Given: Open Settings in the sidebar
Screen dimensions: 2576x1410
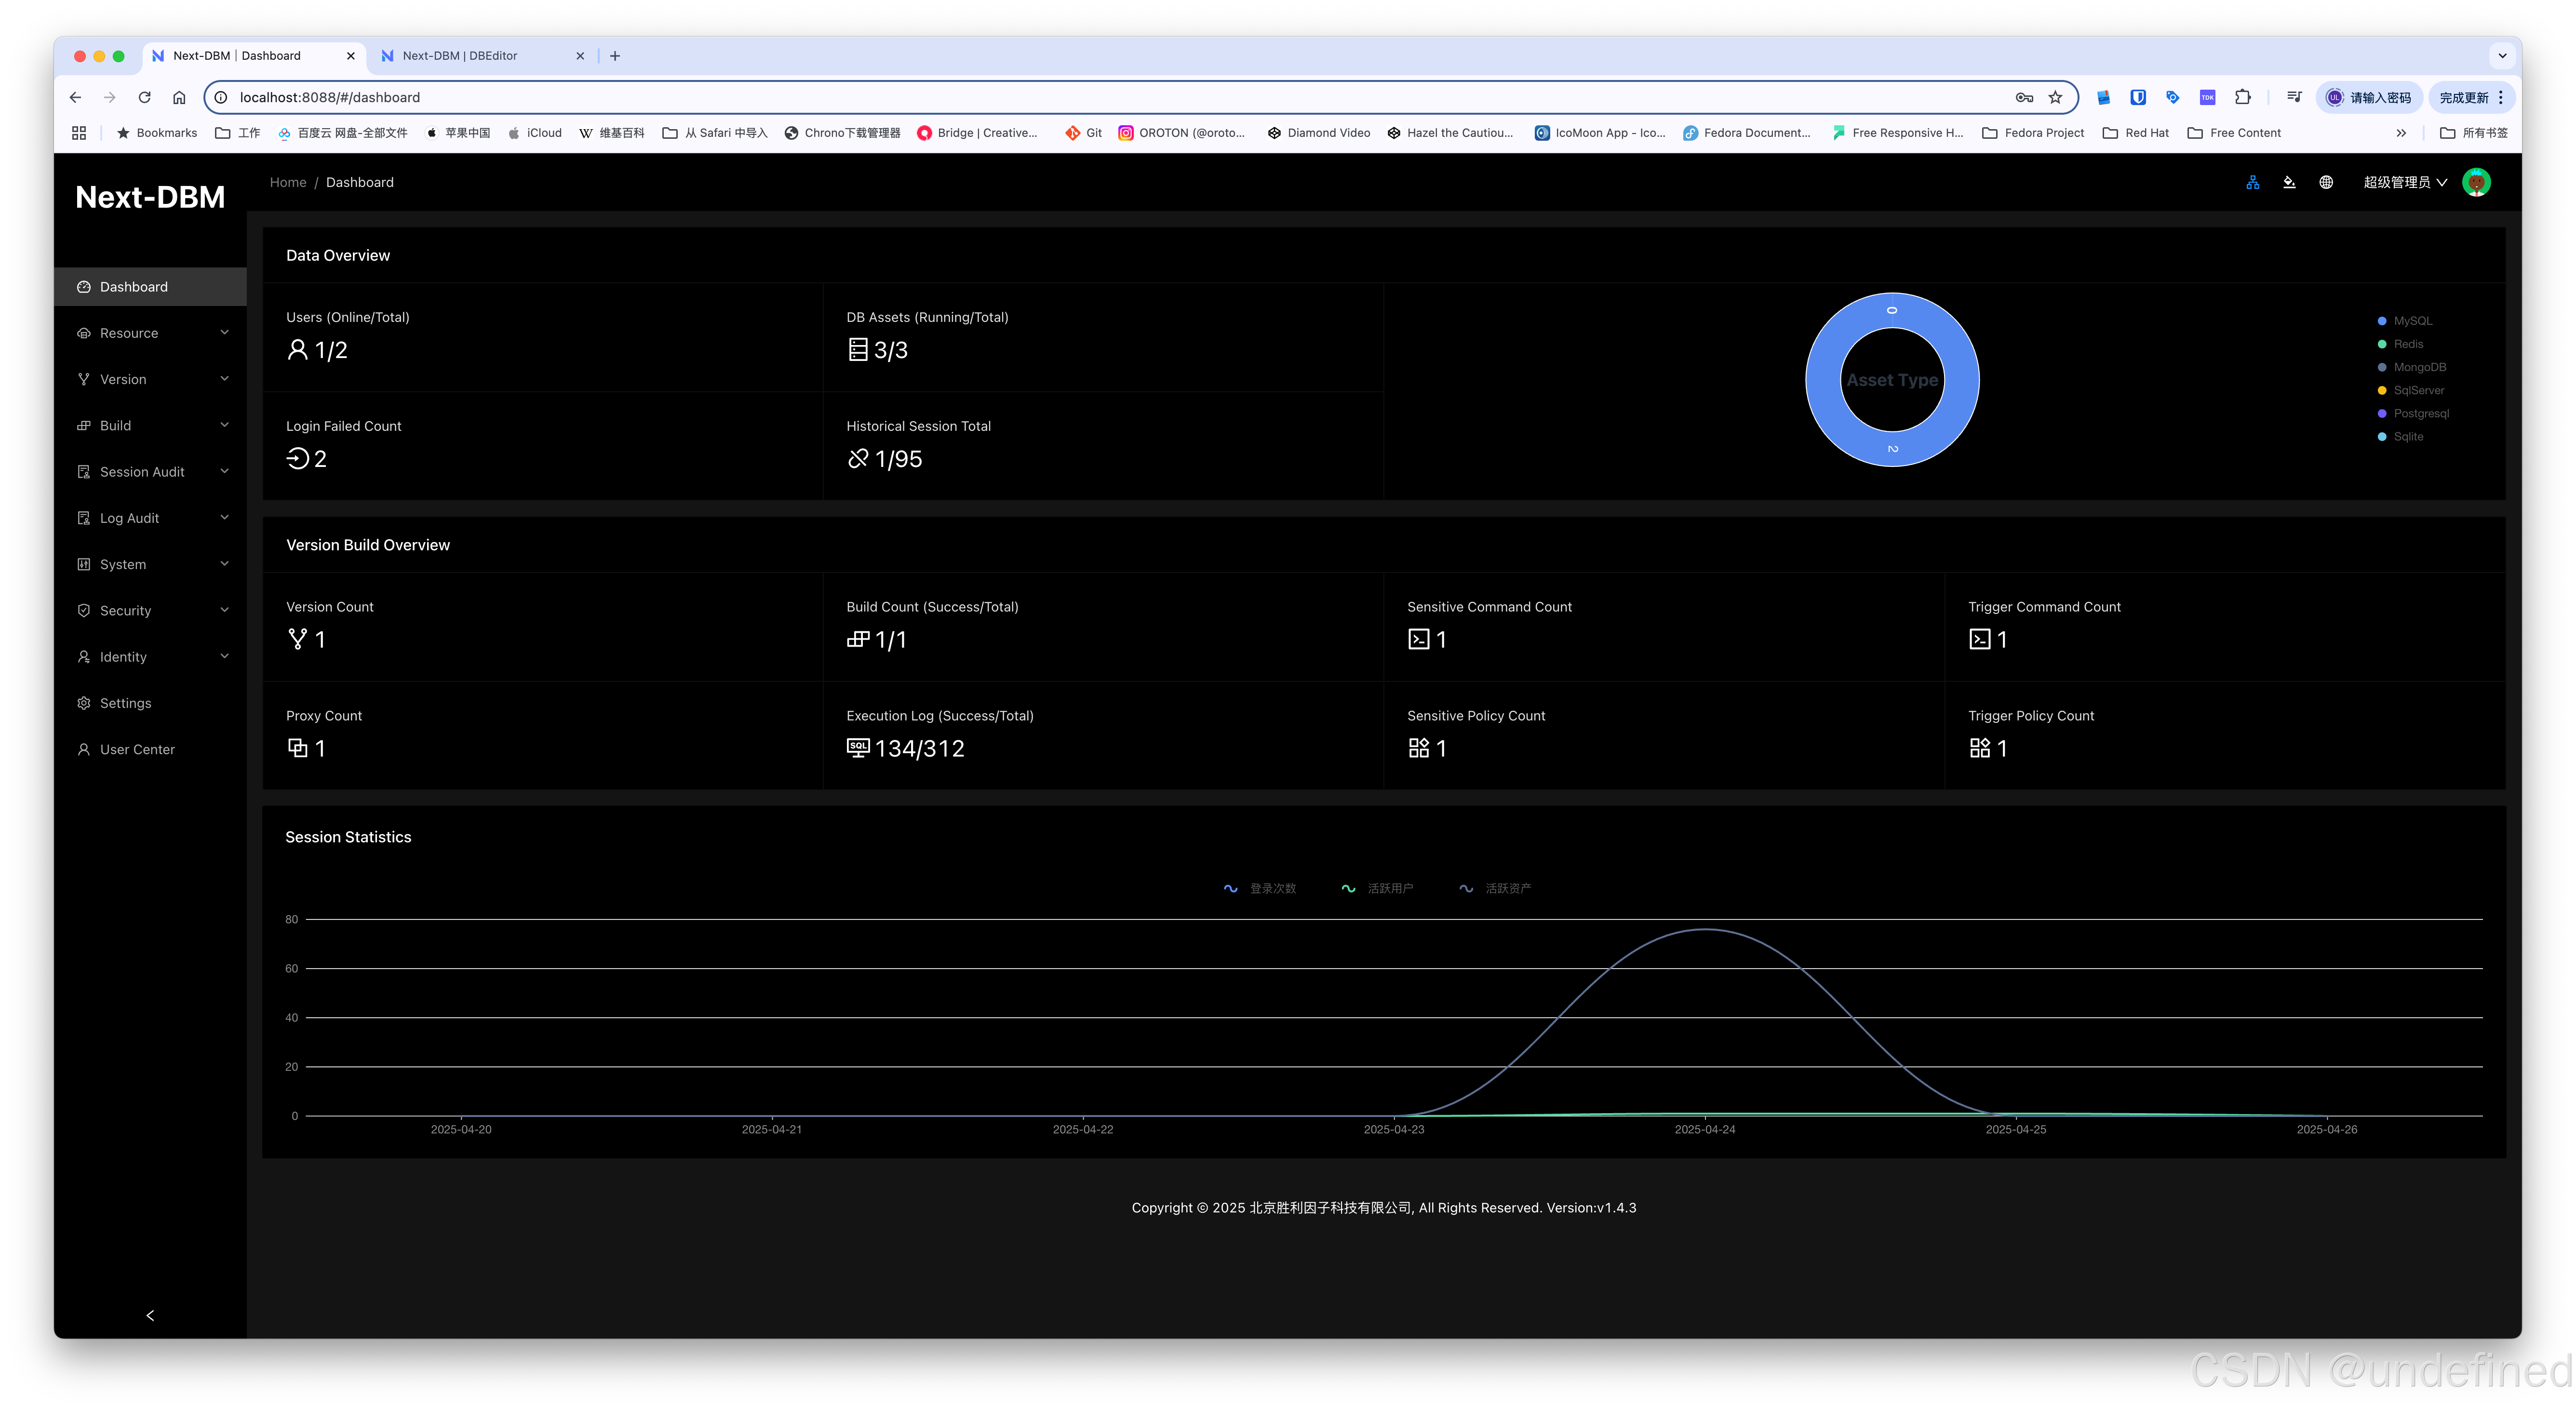Looking at the screenshot, I should pyautogui.click(x=125, y=703).
